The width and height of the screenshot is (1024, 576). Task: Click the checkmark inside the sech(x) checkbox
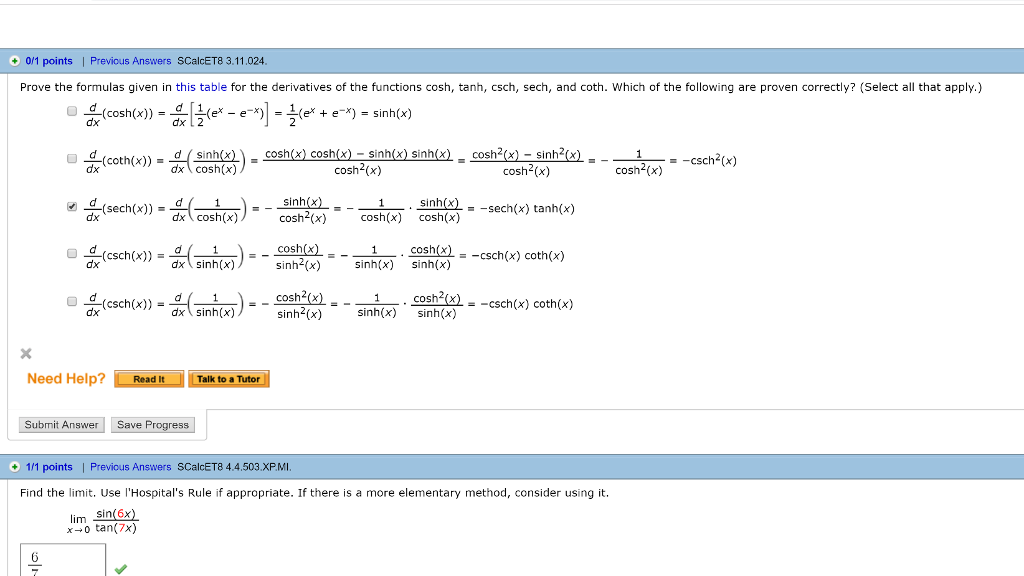tap(71, 204)
